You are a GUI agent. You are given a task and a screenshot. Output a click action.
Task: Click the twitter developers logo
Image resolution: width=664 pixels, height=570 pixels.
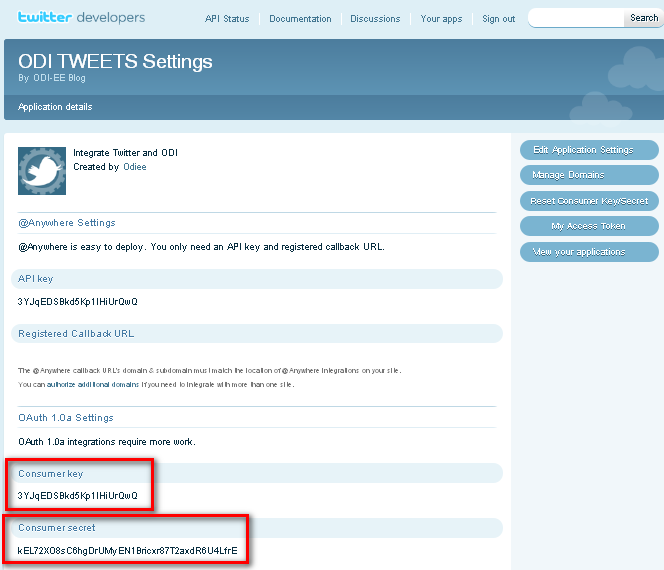(x=81, y=17)
